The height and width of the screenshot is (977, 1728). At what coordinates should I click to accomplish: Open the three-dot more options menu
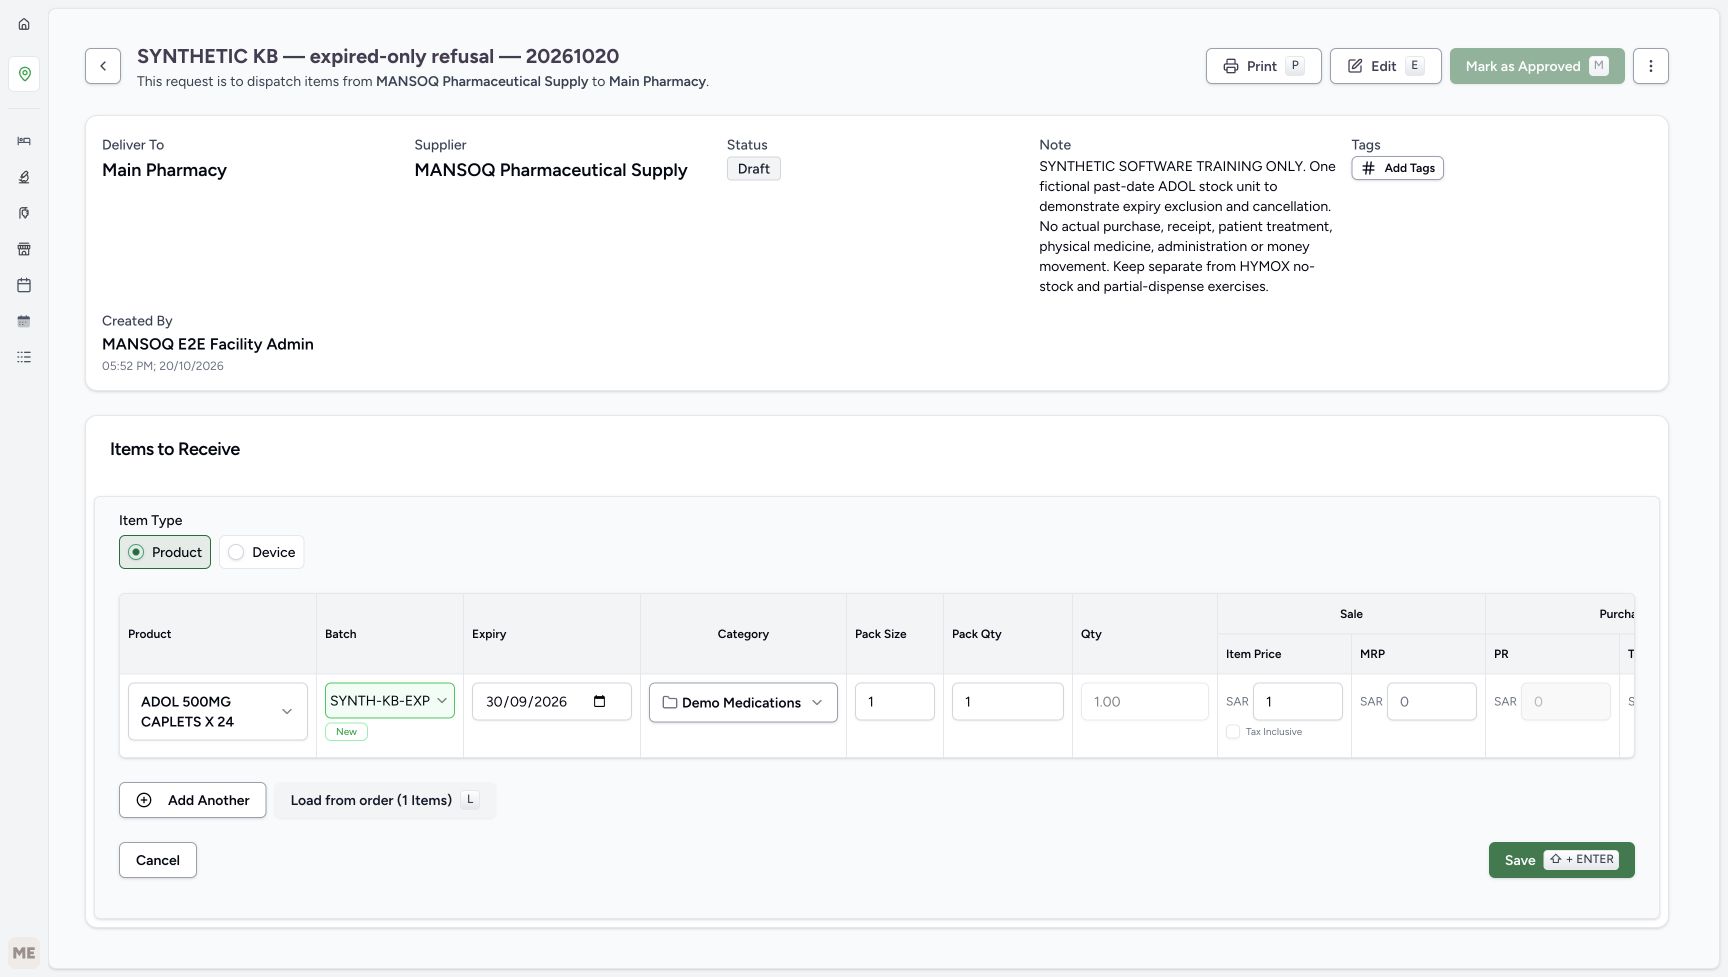pyautogui.click(x=1651, y=66)
